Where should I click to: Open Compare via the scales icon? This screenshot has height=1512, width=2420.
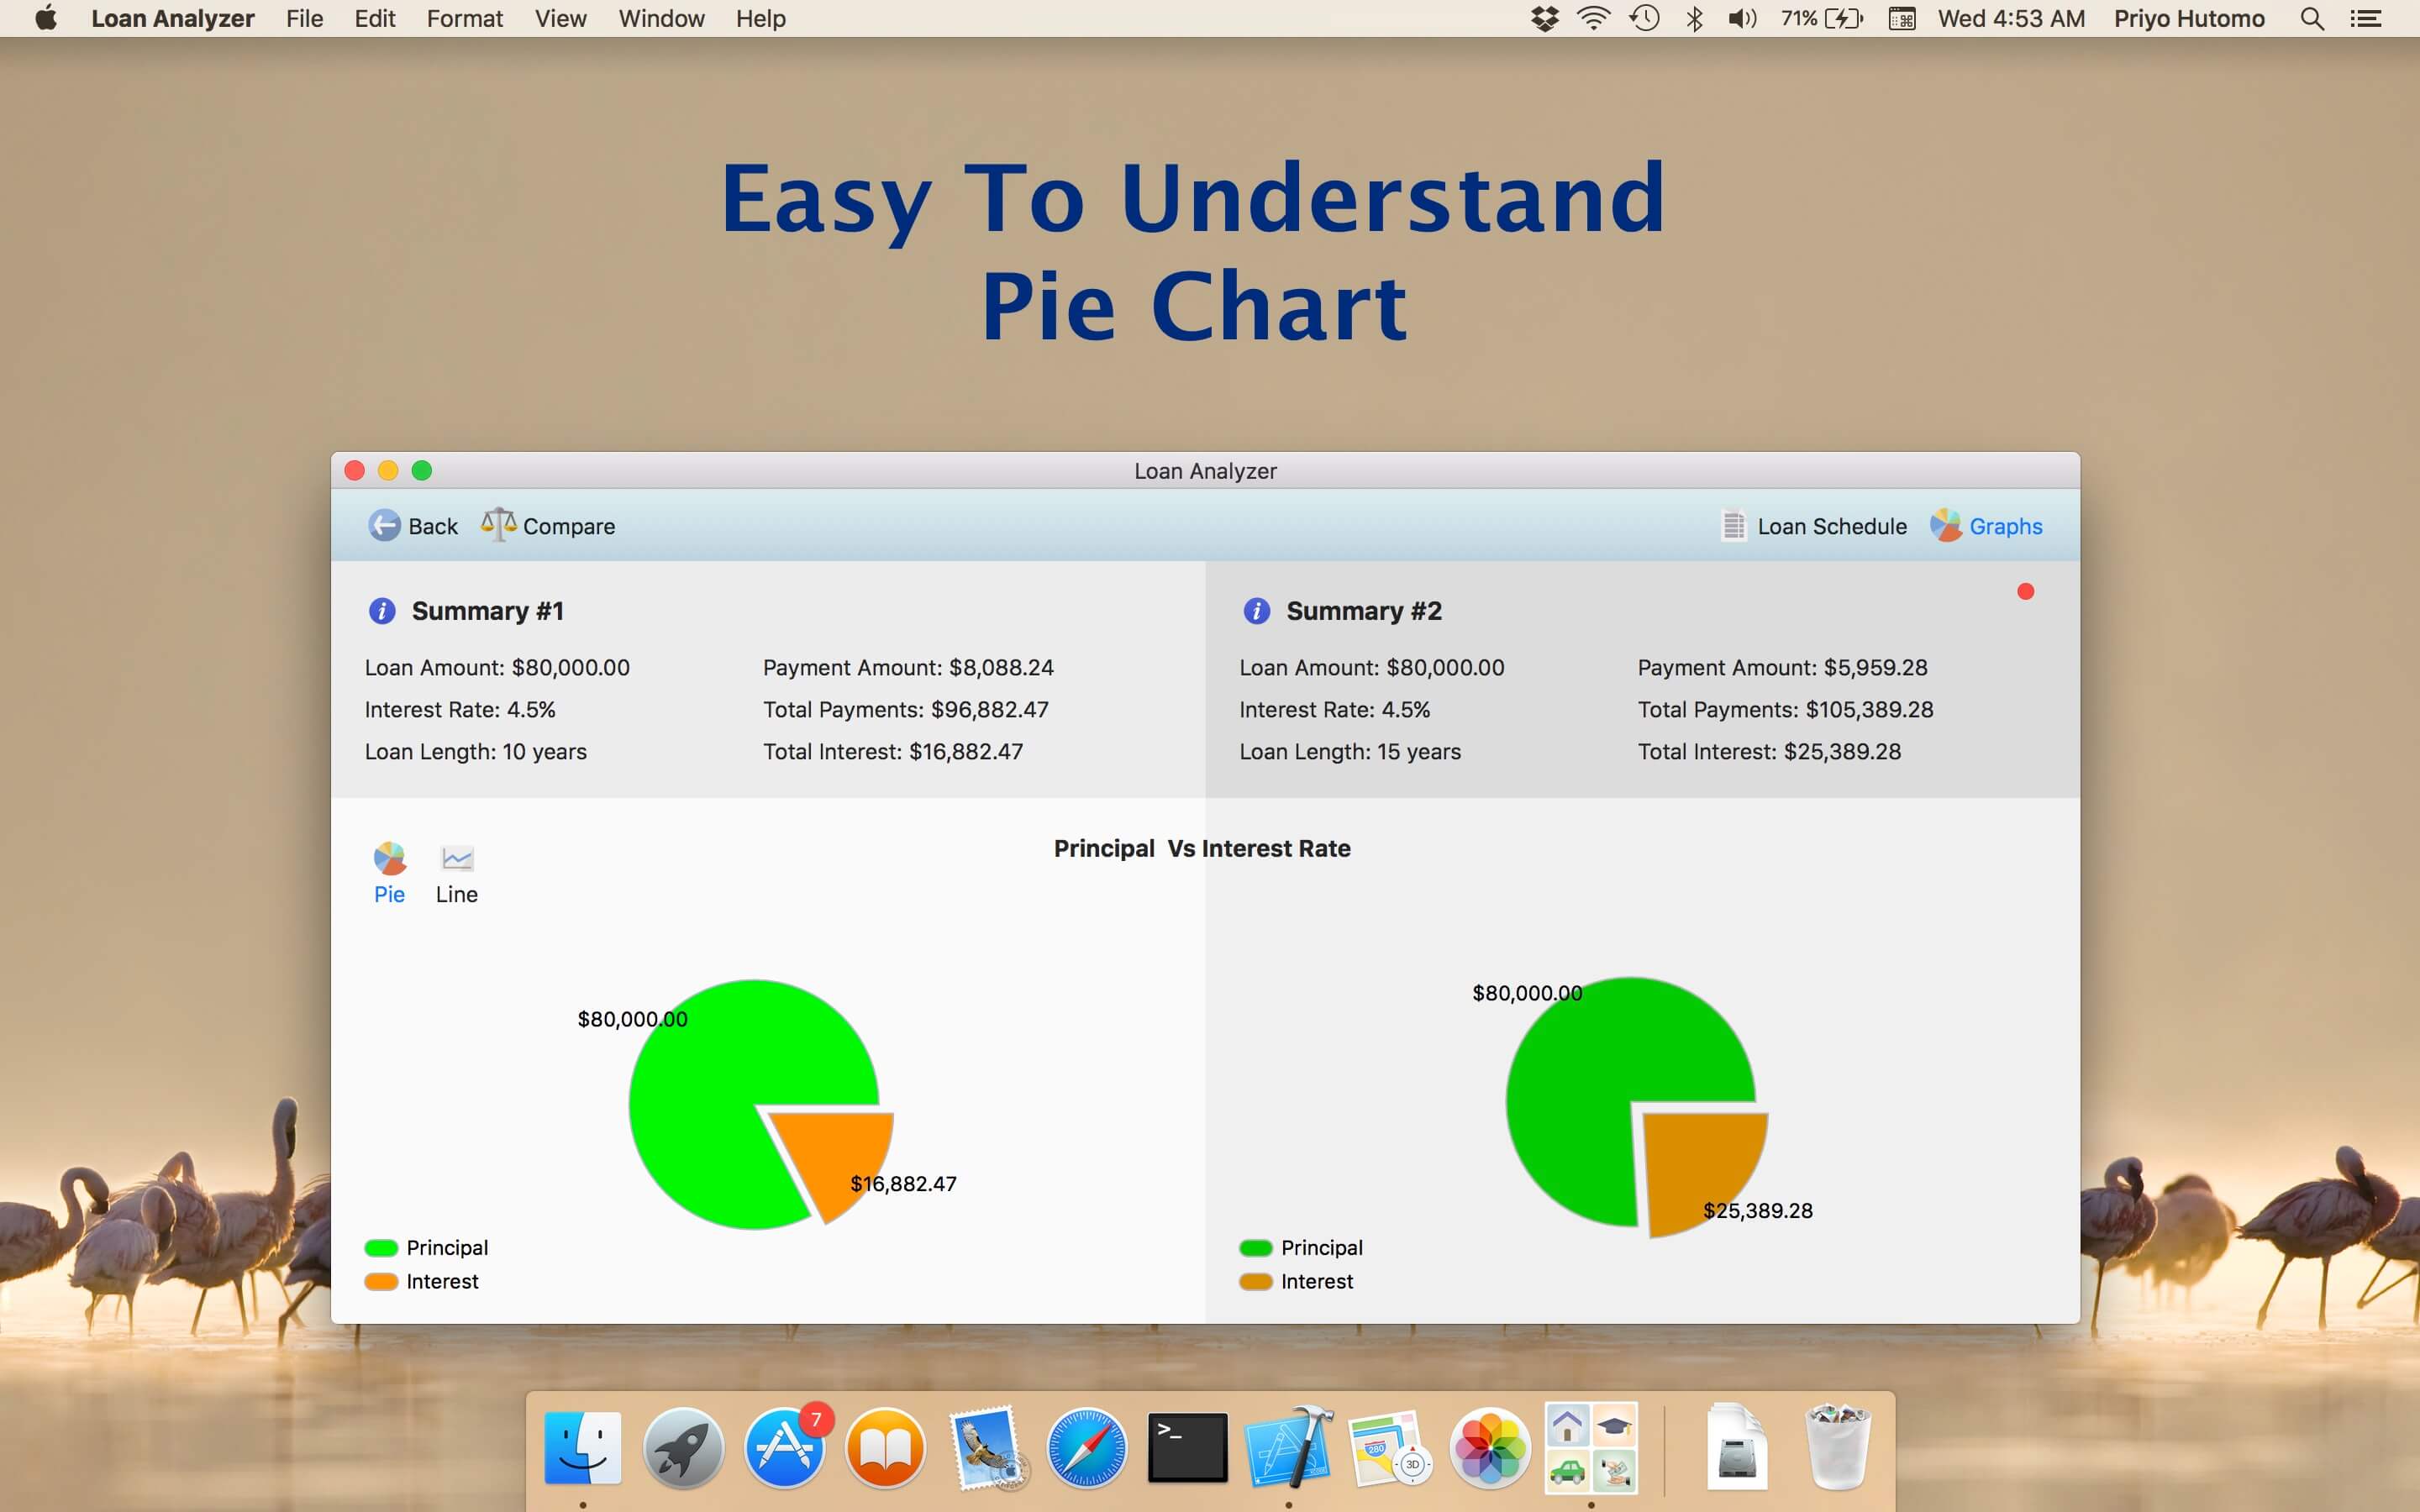pyautogui.click(x=498, y=524)
